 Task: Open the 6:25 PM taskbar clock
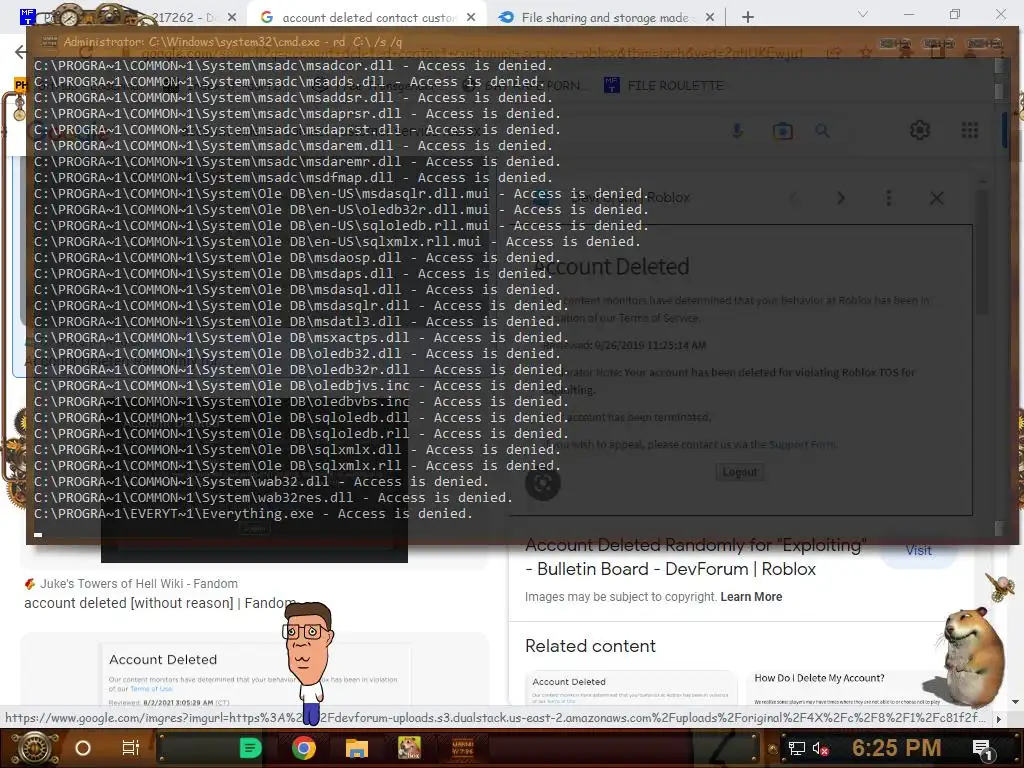(896, 748)
